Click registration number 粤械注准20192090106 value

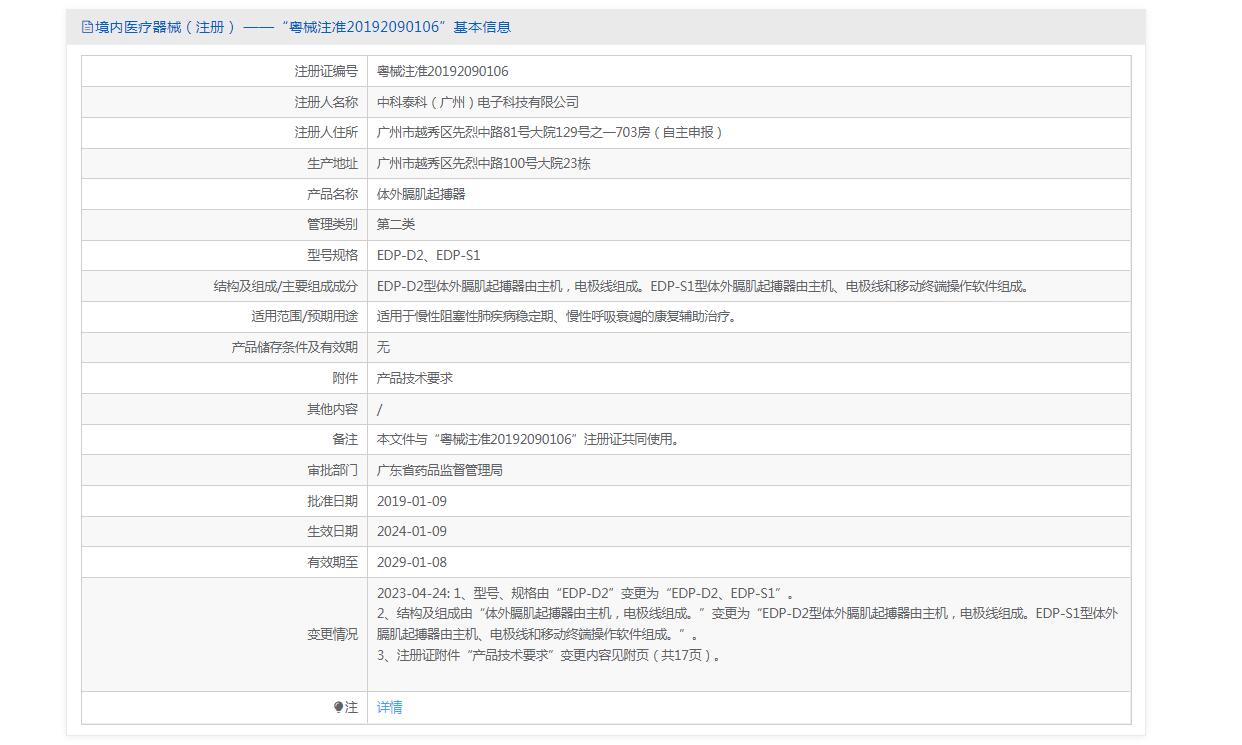442,71
